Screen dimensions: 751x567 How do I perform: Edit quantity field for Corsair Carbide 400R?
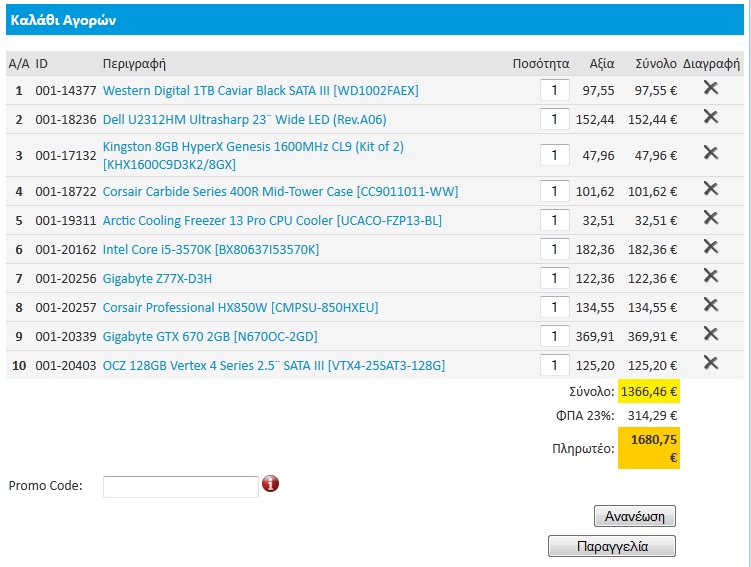click(x=555, y=191)
